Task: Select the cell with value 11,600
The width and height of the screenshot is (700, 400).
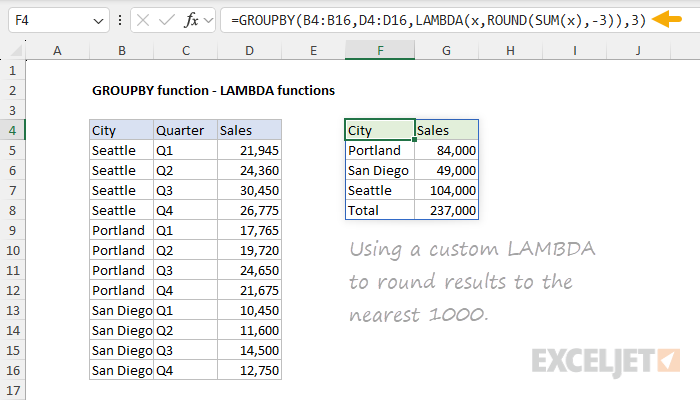Action: 250,330
